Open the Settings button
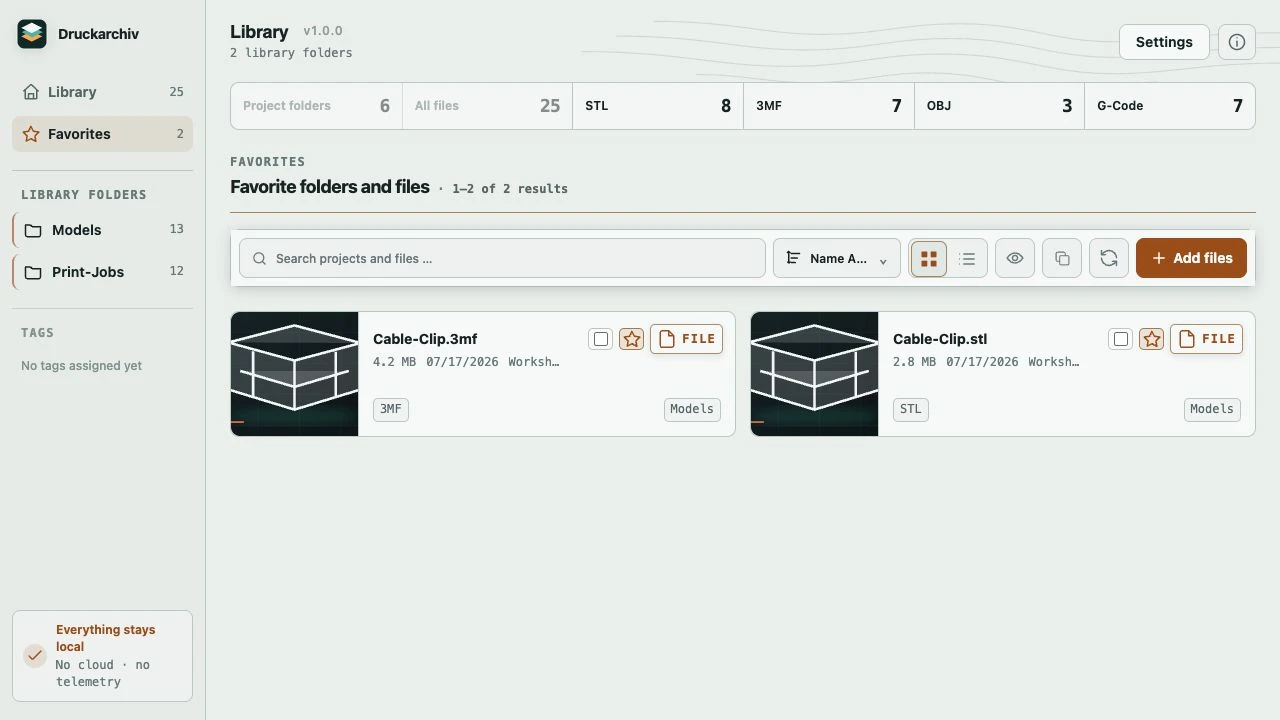 1164,42
